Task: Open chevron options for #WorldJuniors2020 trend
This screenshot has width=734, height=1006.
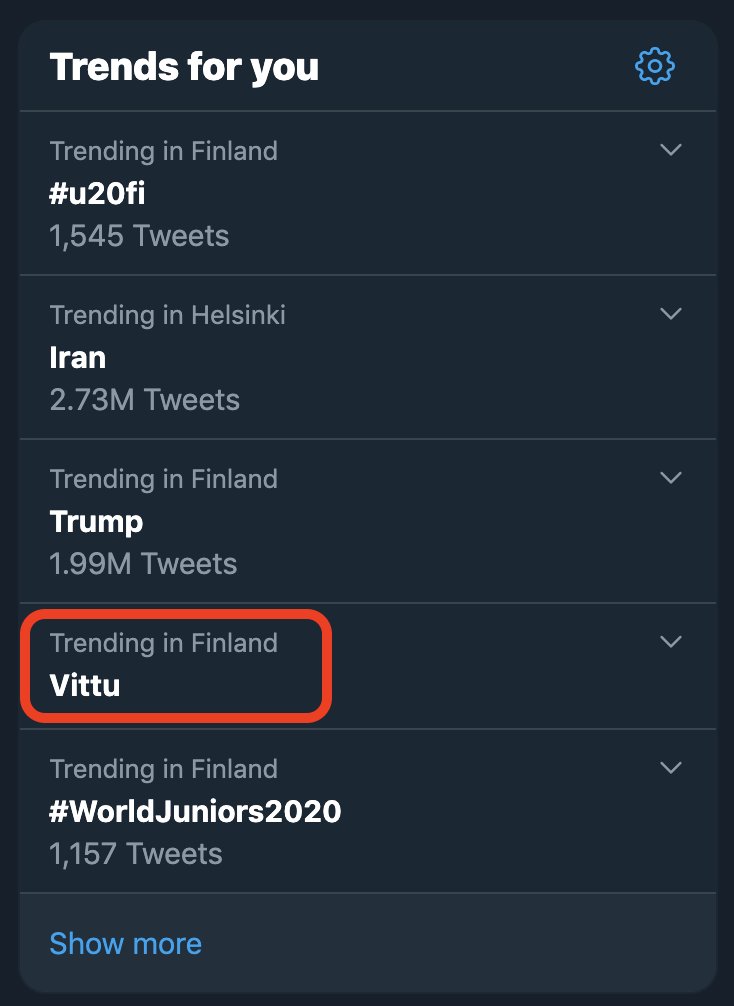Action: pos(670,767)
